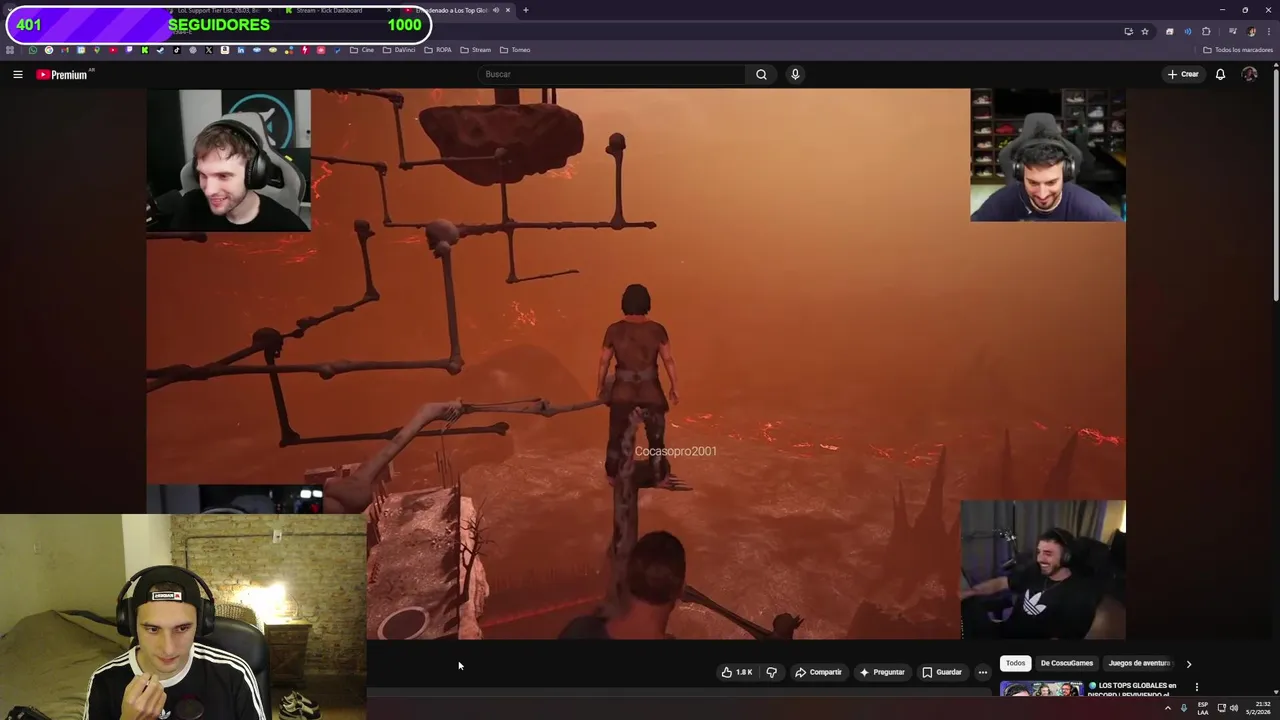Select the Todos filter chip
Screen dimensions: 1280x720
[1015, 663]
